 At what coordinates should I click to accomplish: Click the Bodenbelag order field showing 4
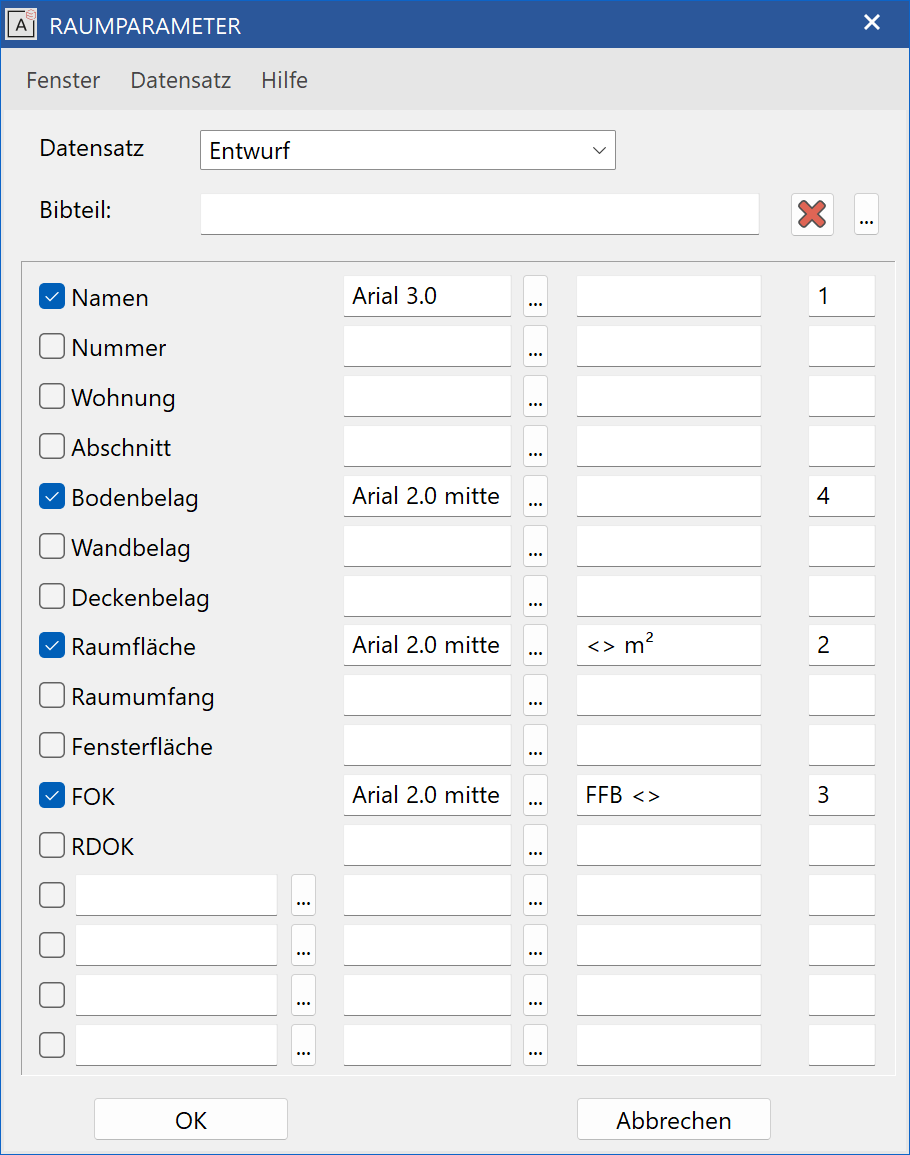(841, 496)
